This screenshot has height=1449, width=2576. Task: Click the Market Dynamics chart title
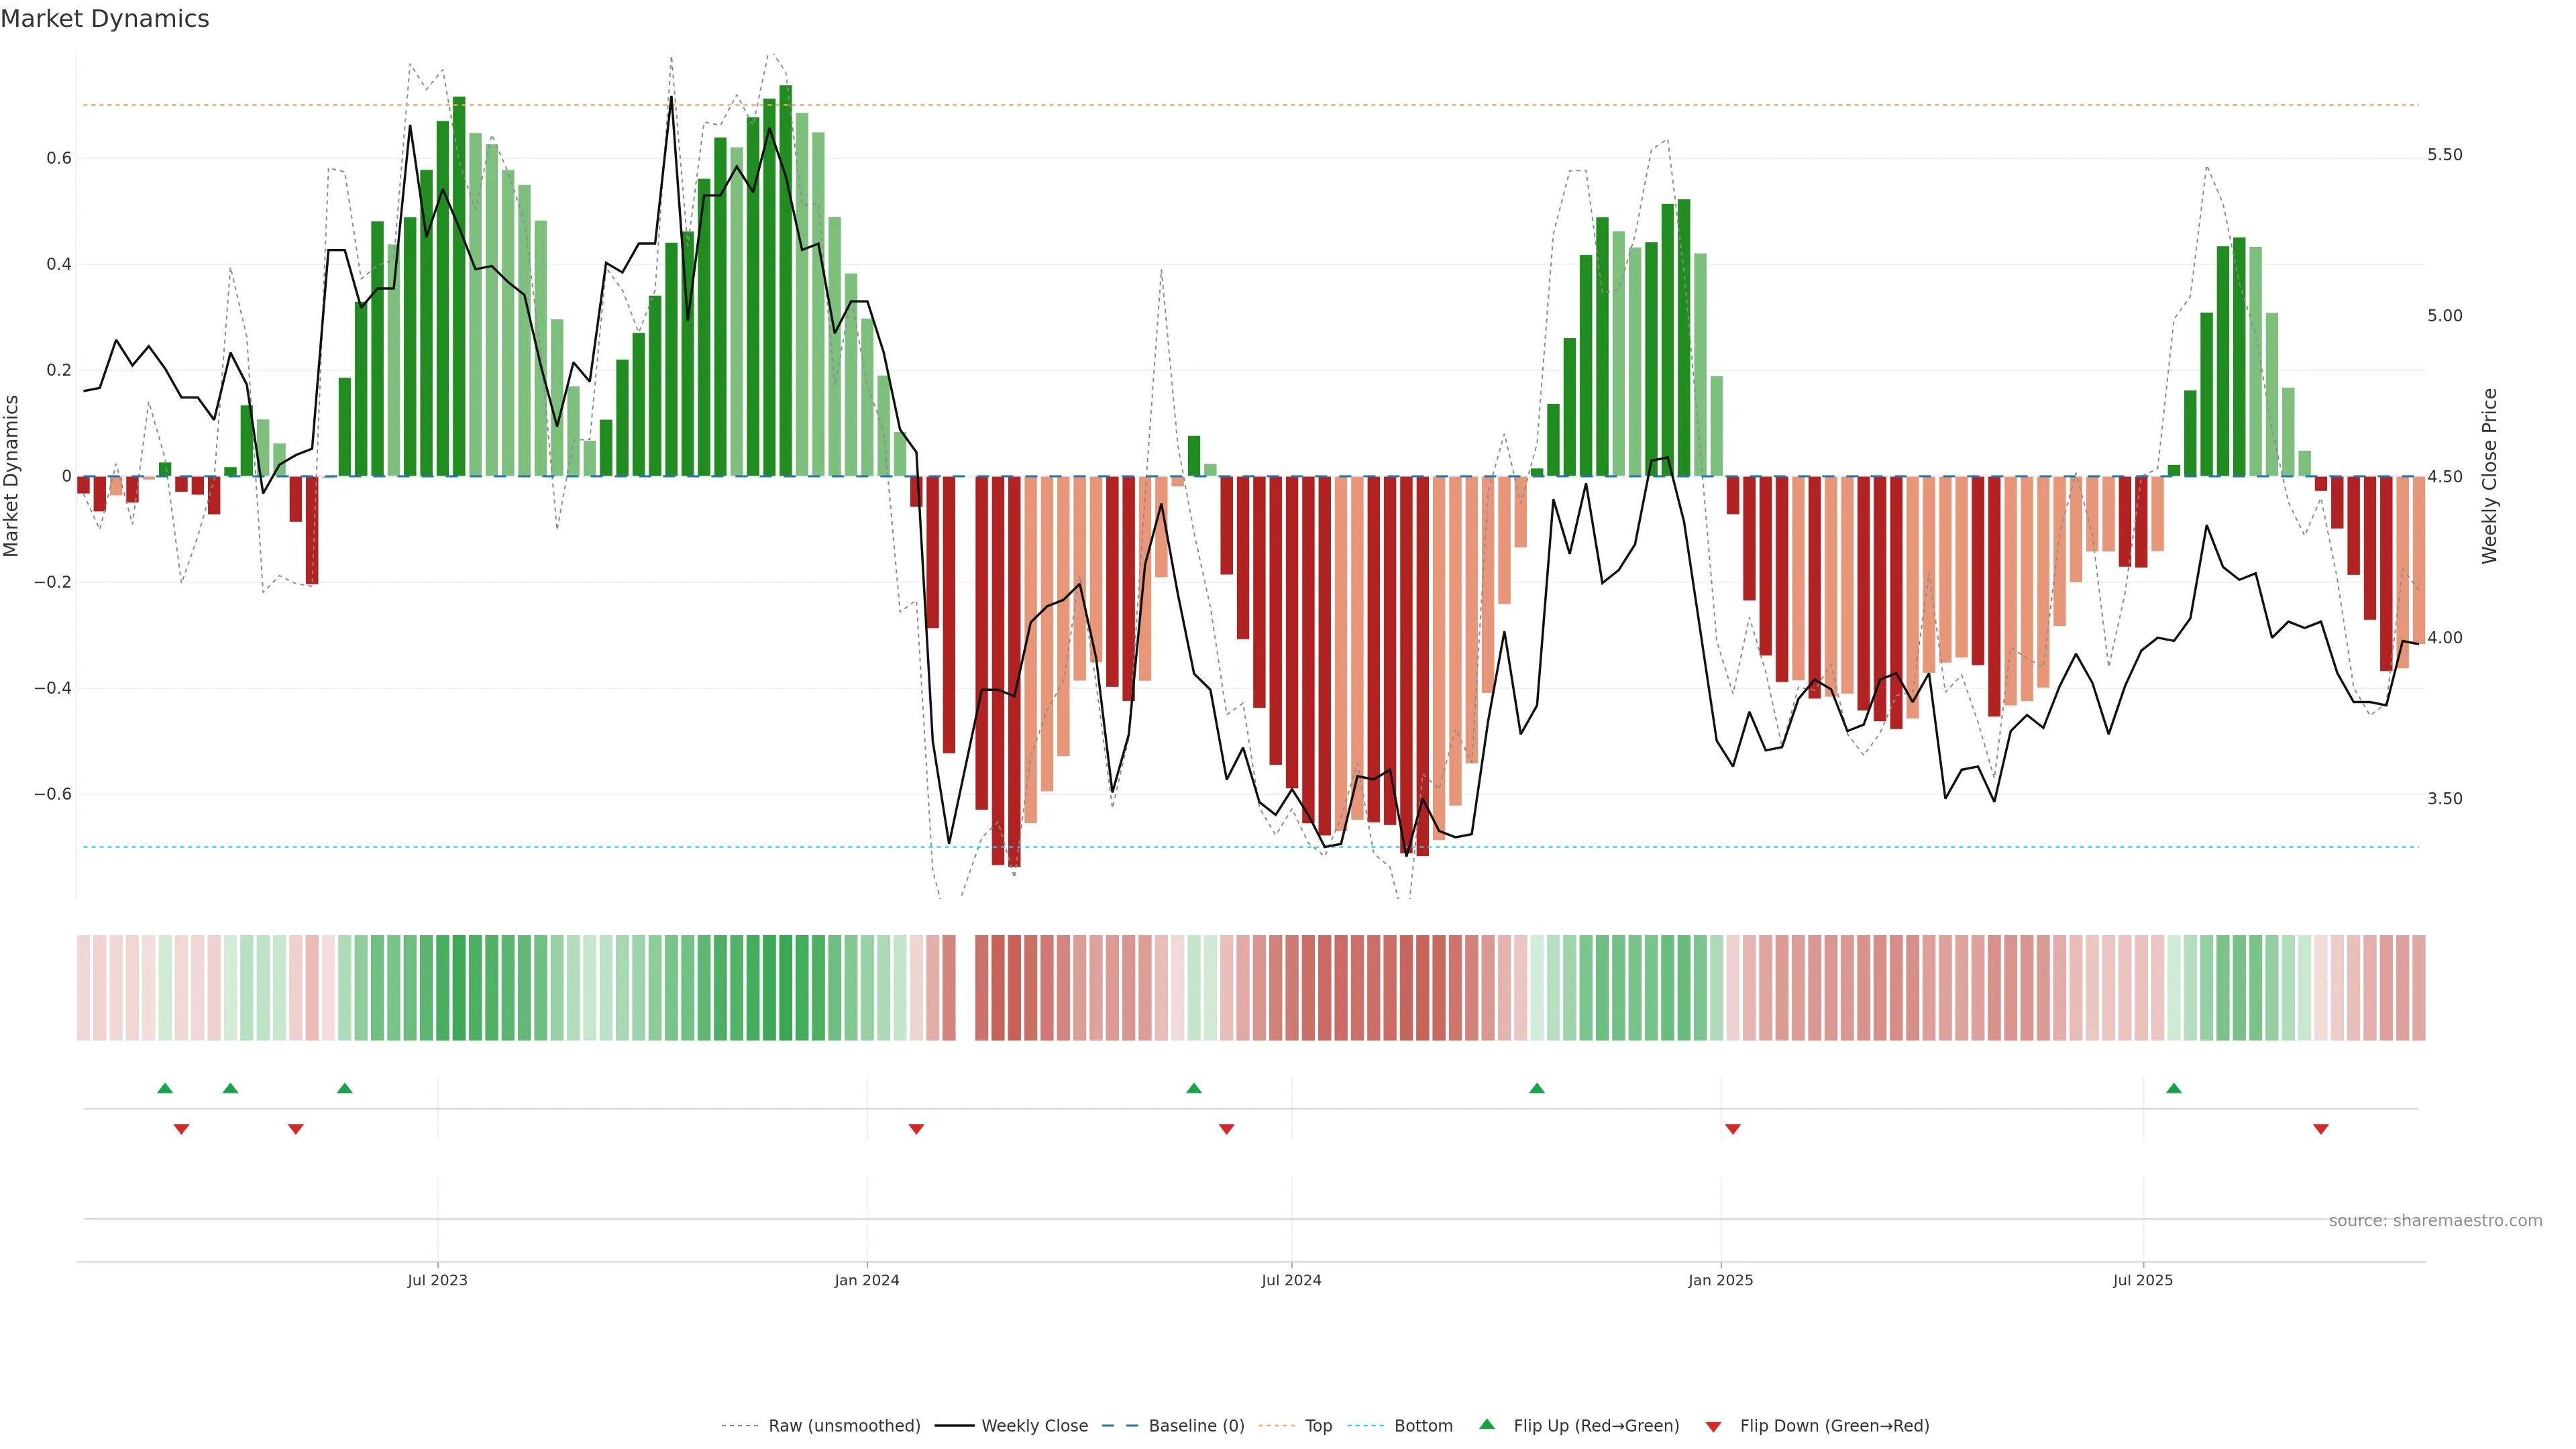pos(105,19)
